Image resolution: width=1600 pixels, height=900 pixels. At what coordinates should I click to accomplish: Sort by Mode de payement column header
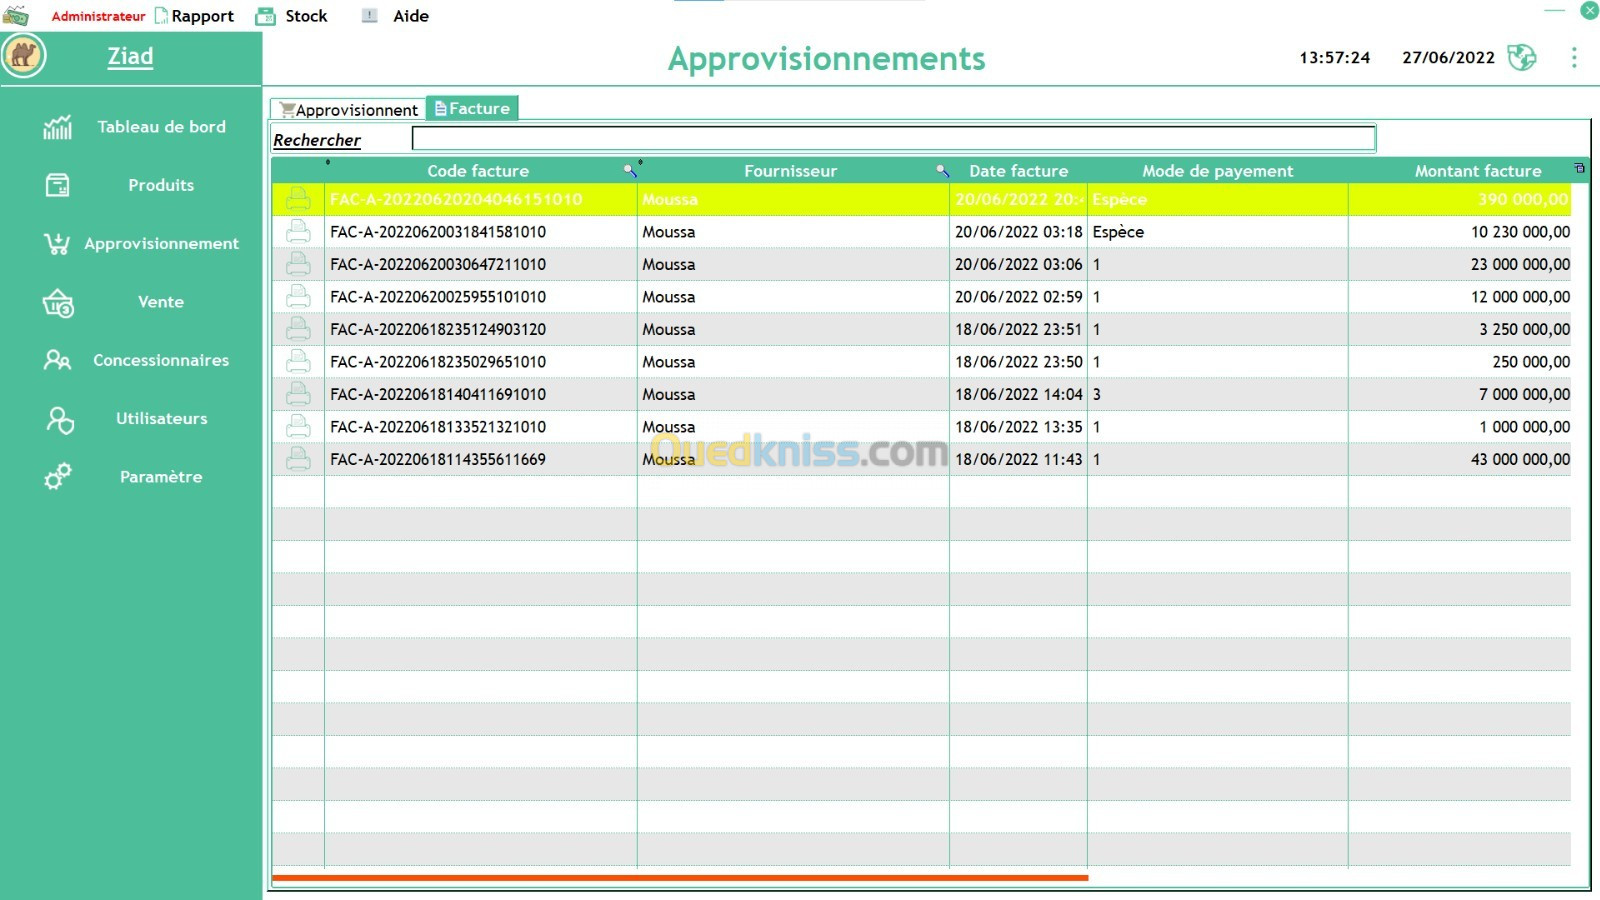(x=1217, y=171)
